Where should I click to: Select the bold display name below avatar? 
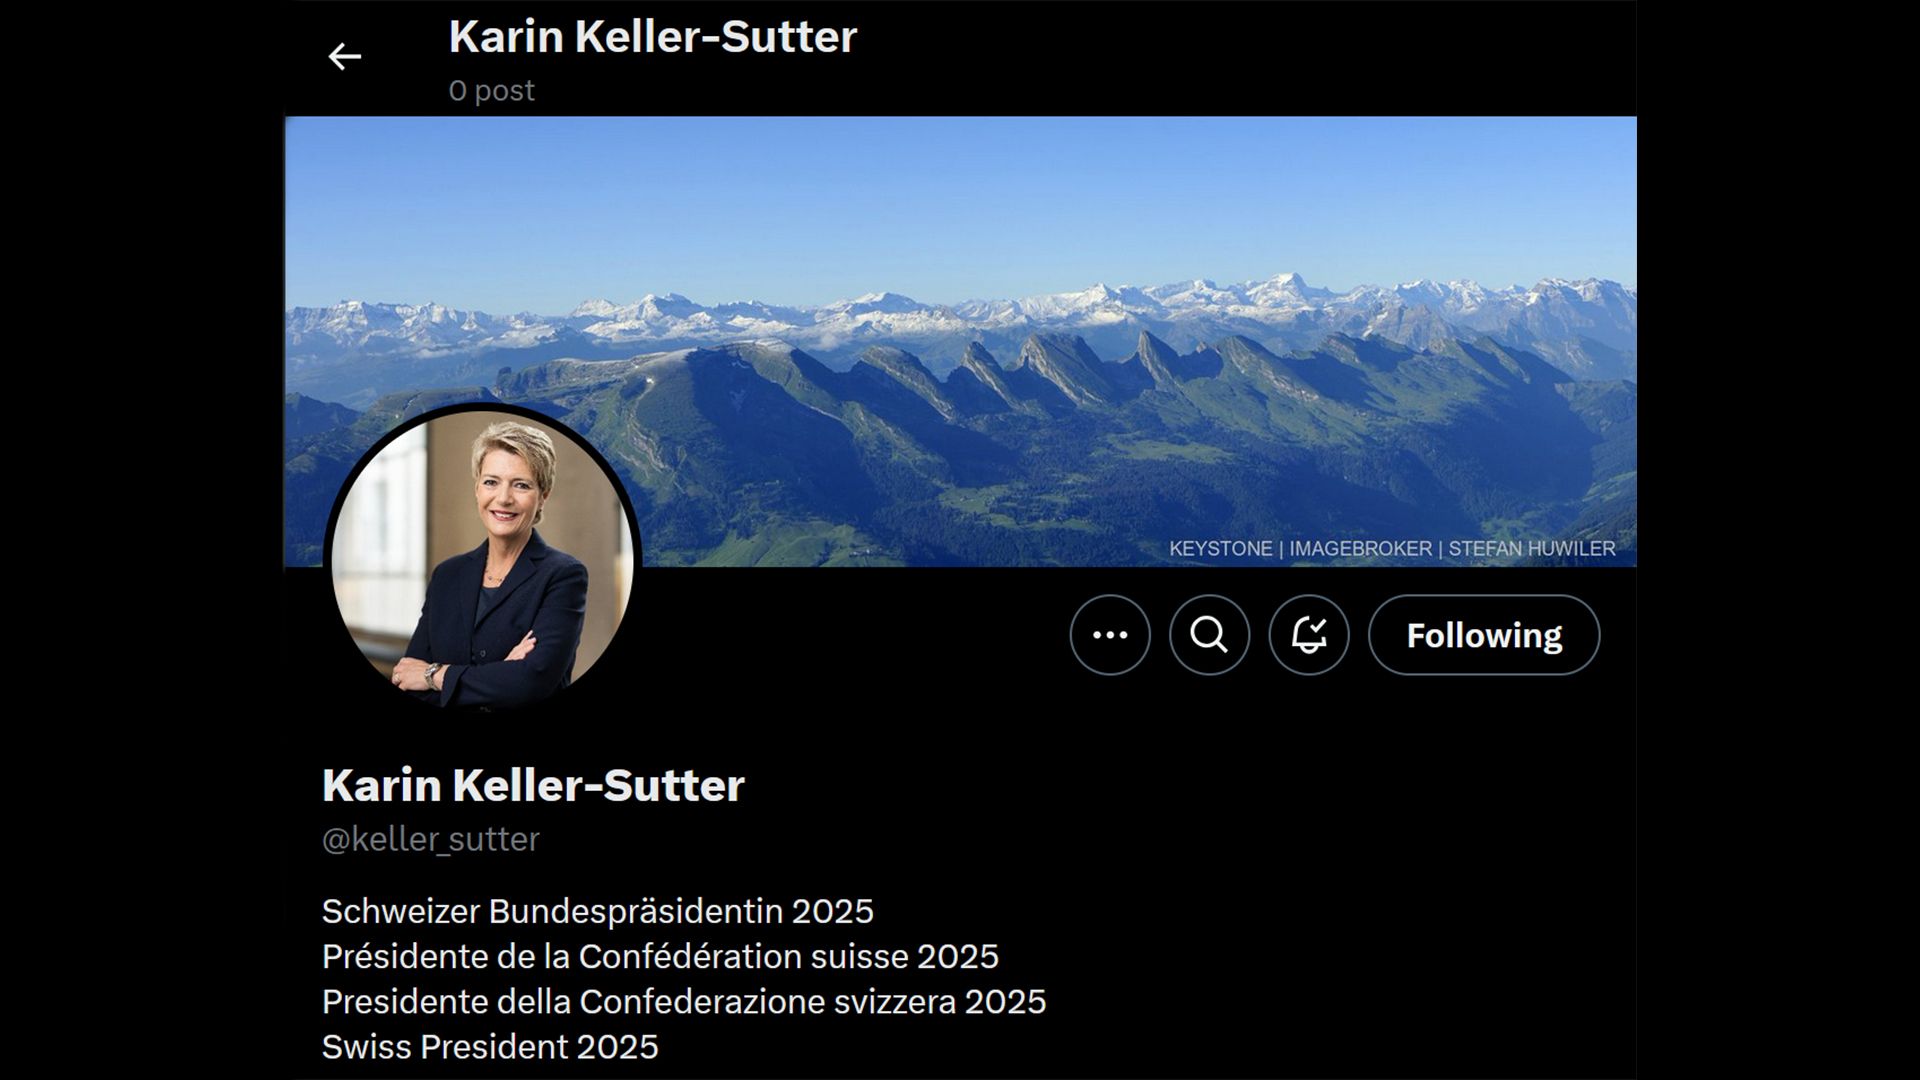[533, 785]
